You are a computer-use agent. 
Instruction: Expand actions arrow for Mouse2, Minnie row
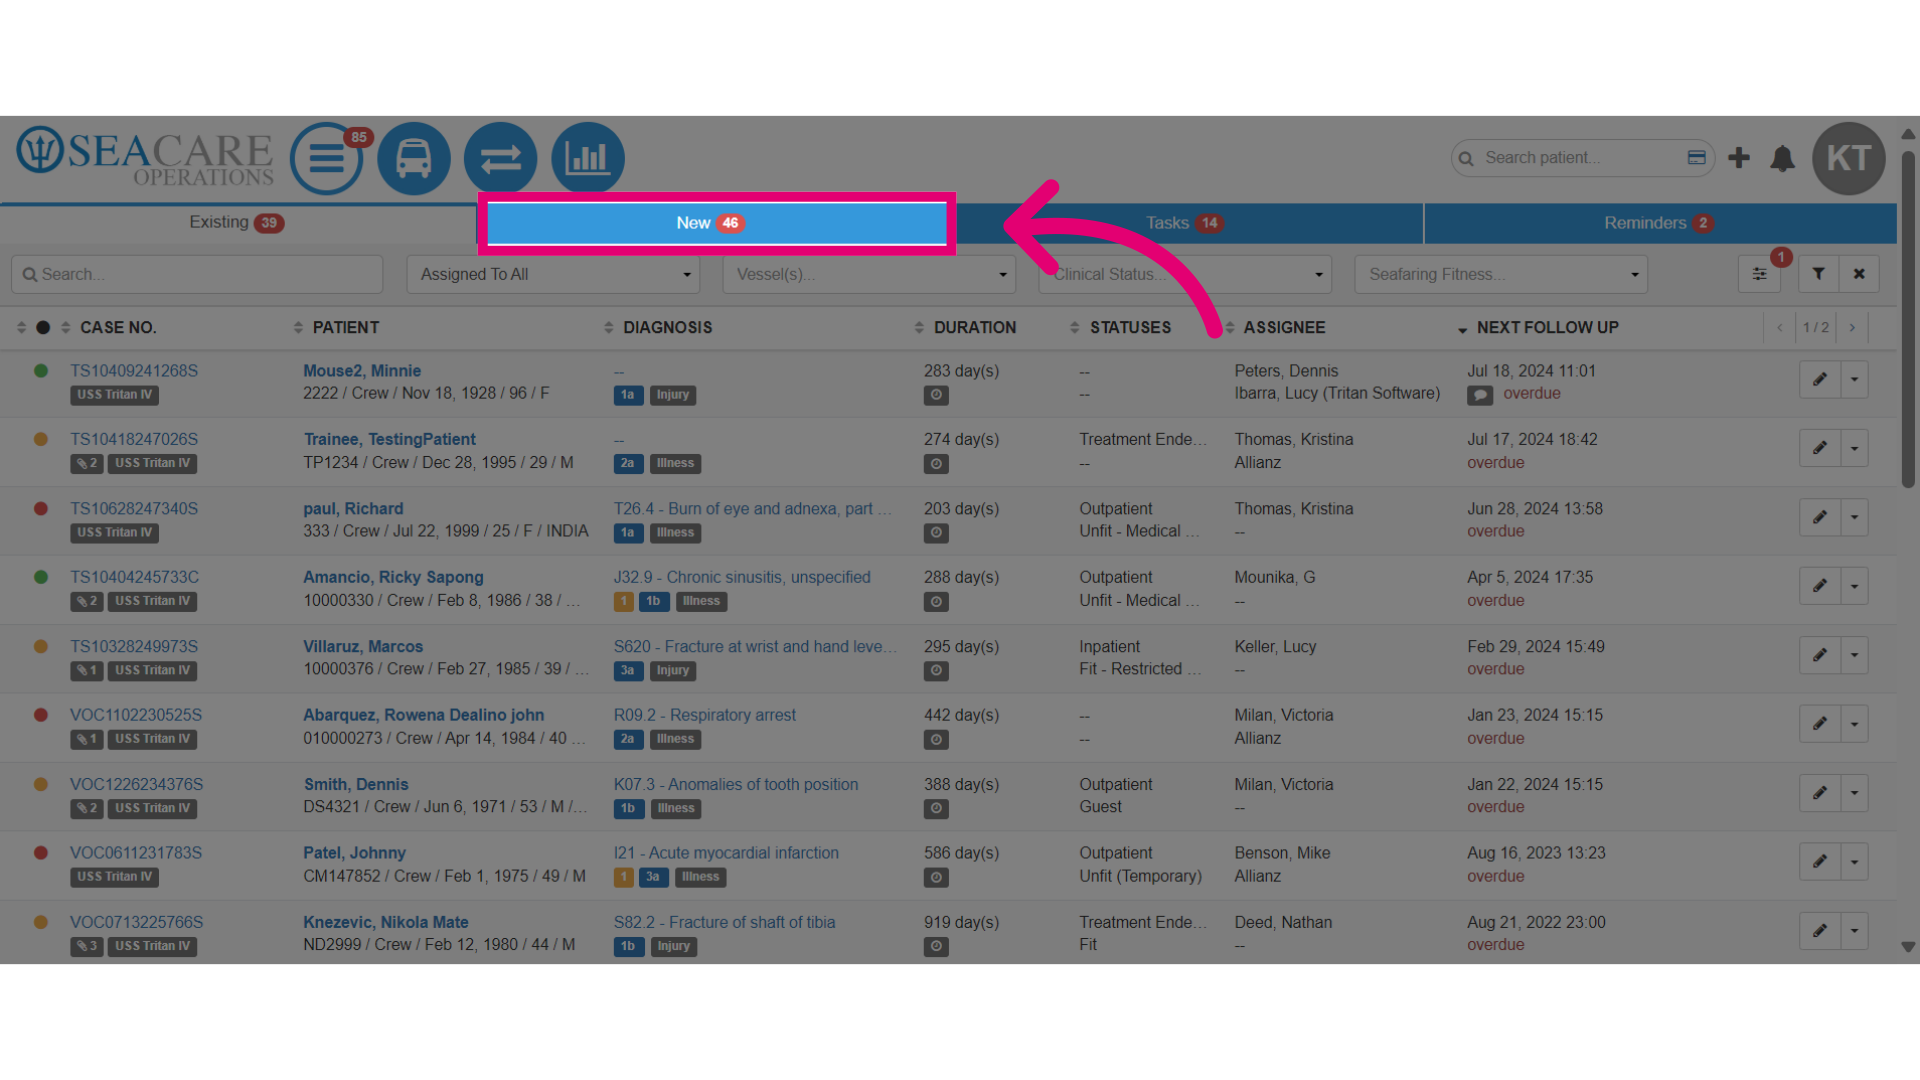(1854, 379)
